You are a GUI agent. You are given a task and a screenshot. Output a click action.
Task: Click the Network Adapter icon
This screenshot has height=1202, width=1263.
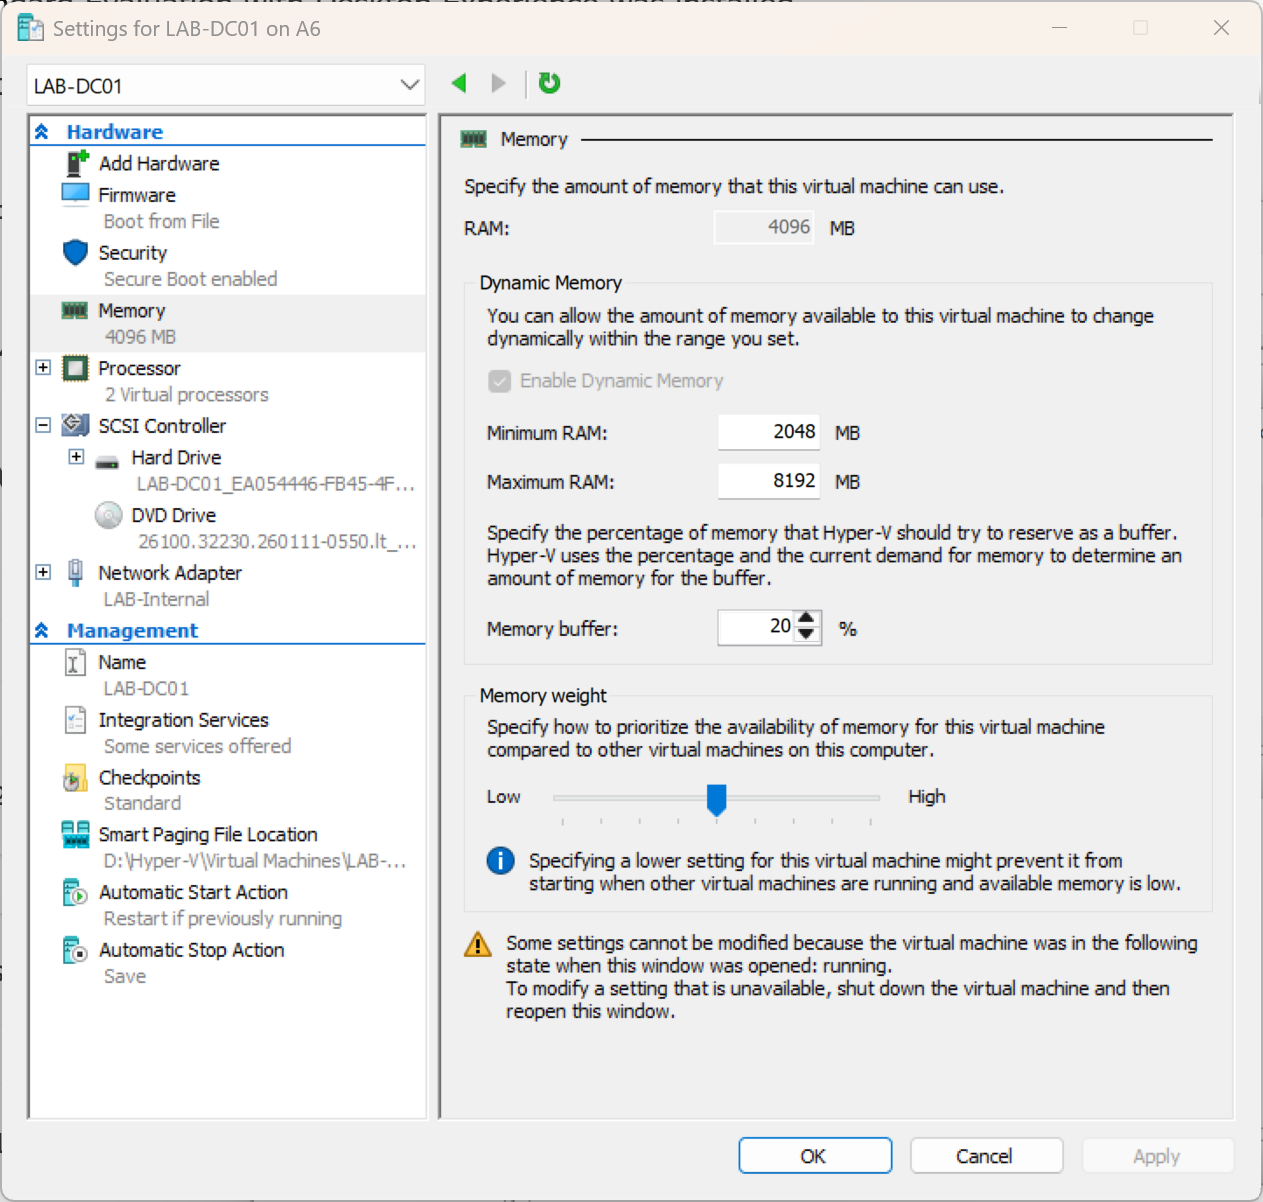pyautogui.click(x=75, y=572)
